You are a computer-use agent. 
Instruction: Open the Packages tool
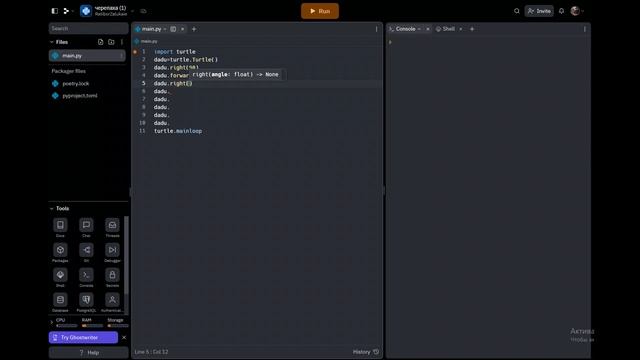click(x=60, y=252)
